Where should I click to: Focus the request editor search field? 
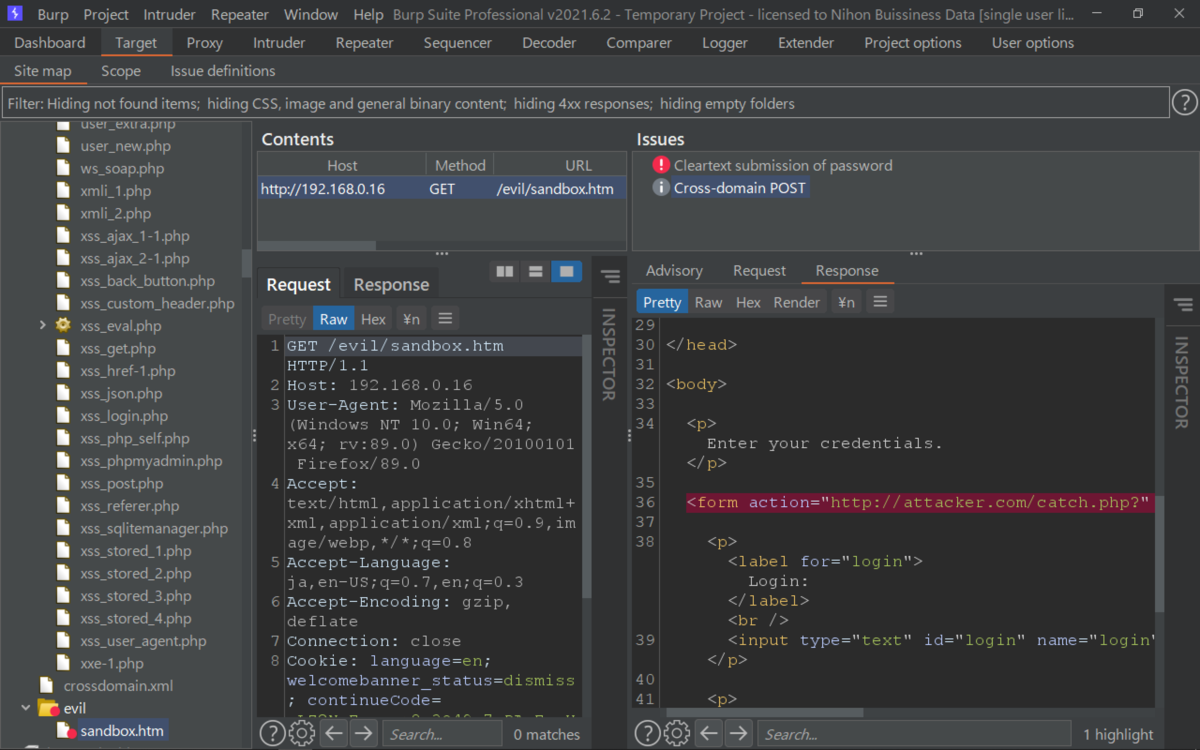tap(441, 733)
